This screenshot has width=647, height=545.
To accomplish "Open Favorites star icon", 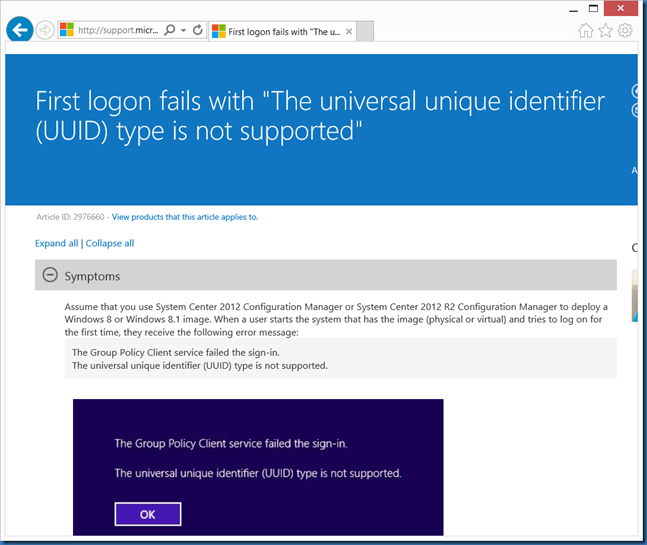I will 605,30.
